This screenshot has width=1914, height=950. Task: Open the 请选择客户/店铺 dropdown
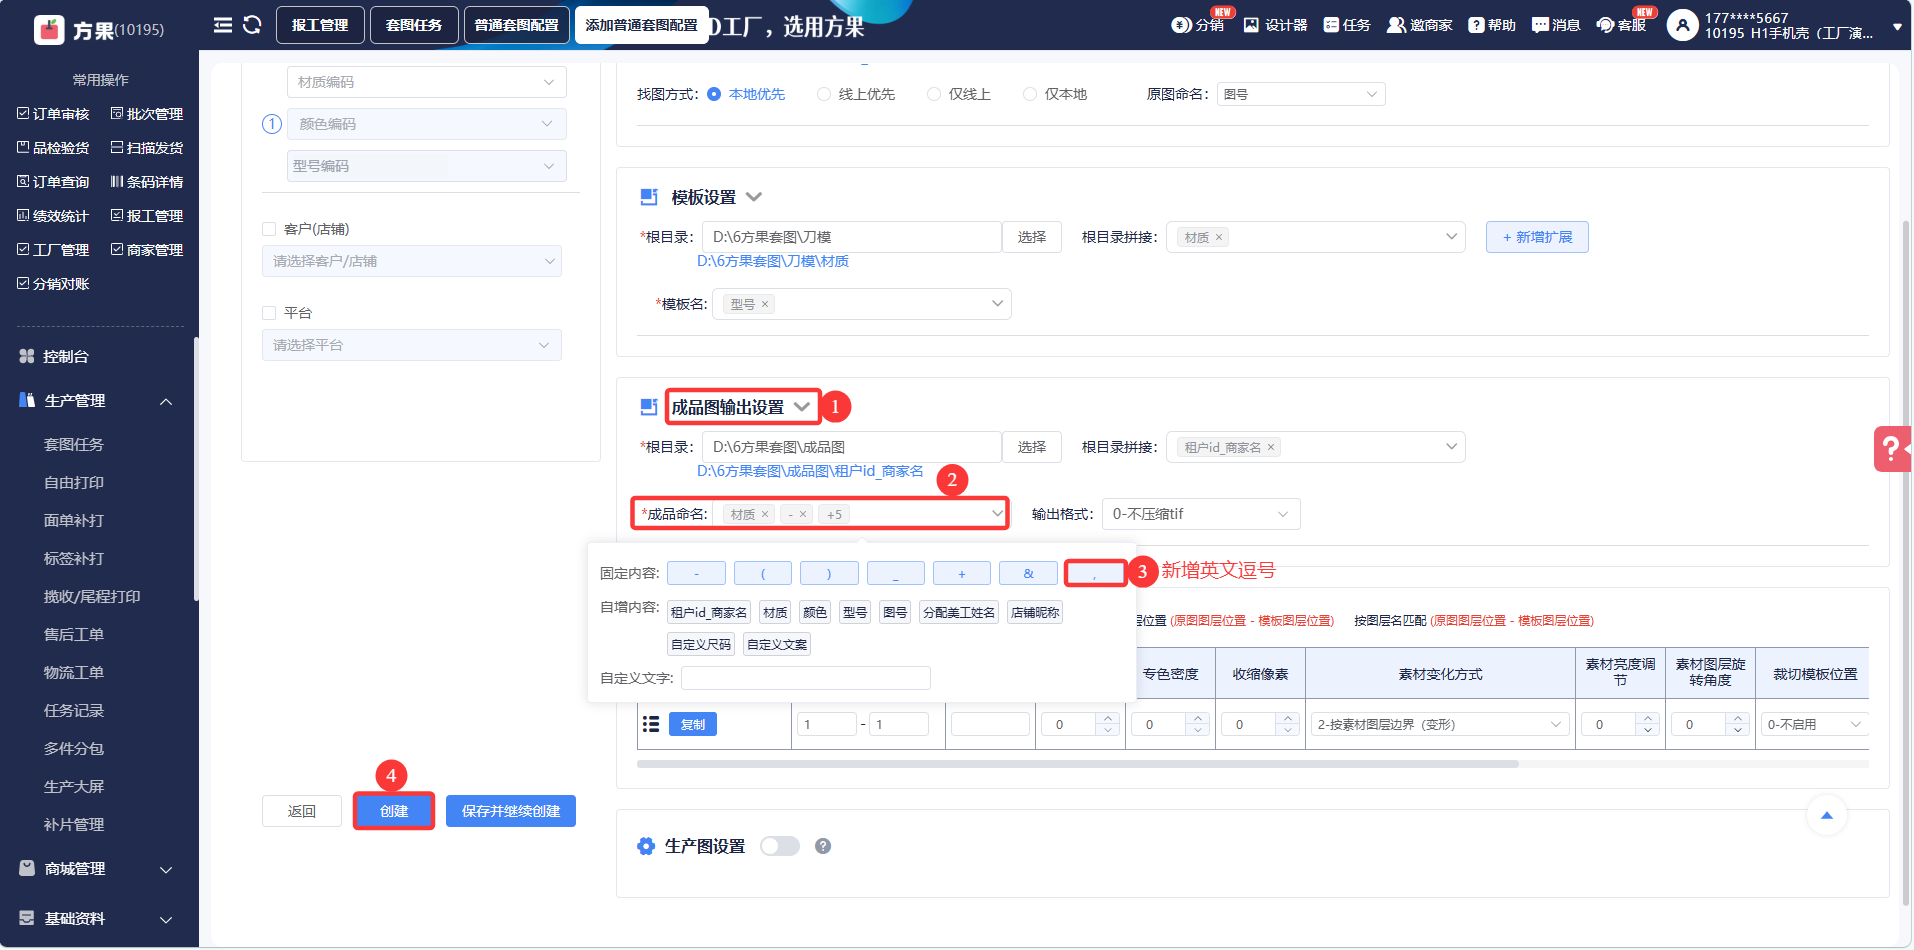412,261
